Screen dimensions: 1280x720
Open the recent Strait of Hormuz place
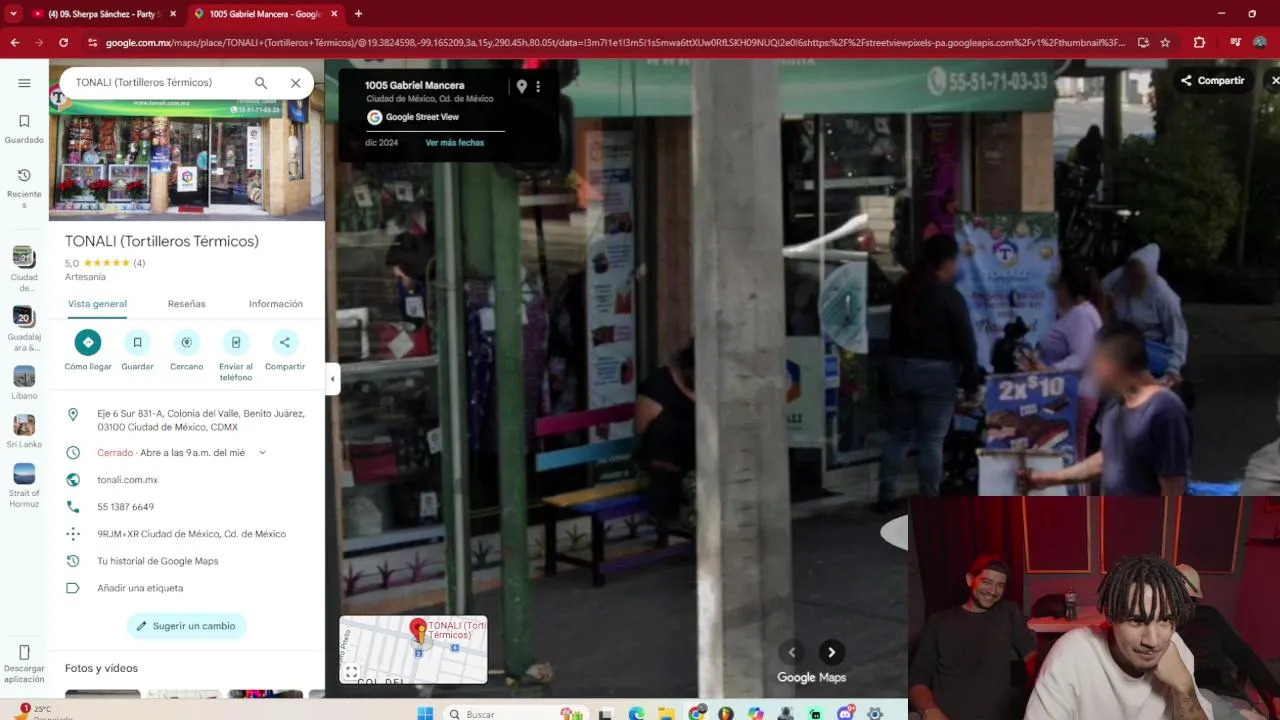tap(24, 486)
